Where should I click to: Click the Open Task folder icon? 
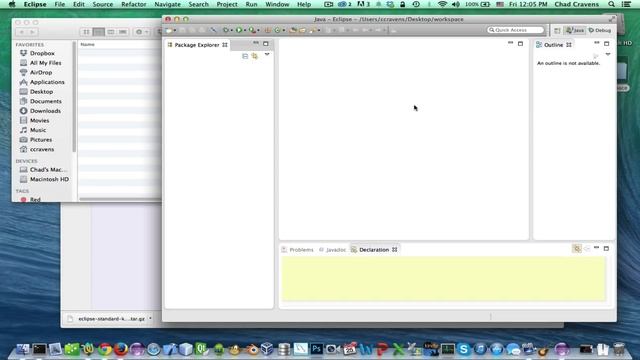coord(302,30)
